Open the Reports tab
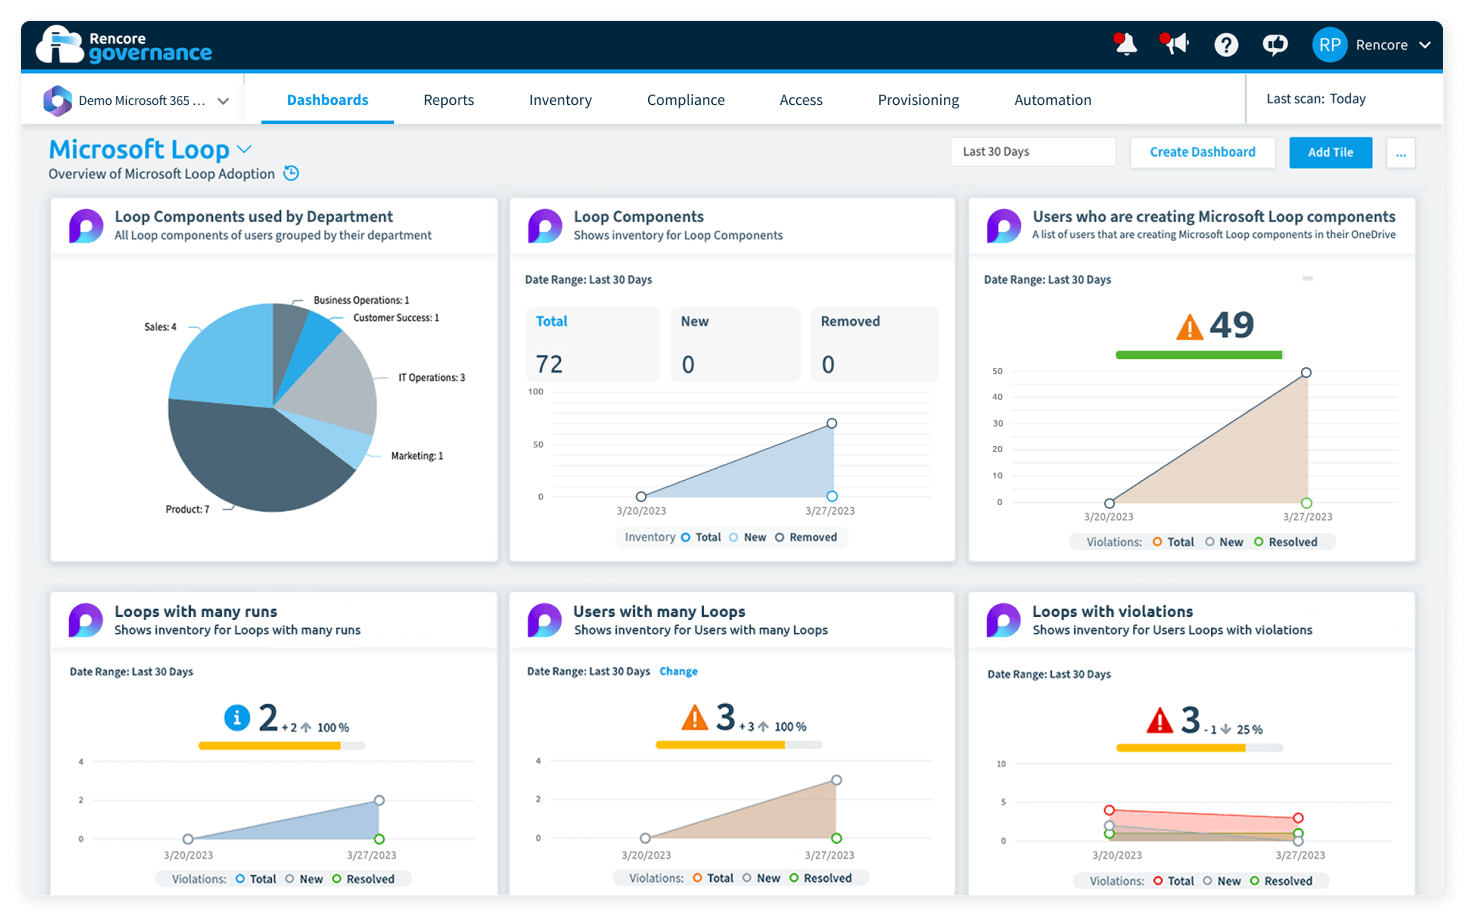Screen dimensions: 1464x916 click(448, 100)
